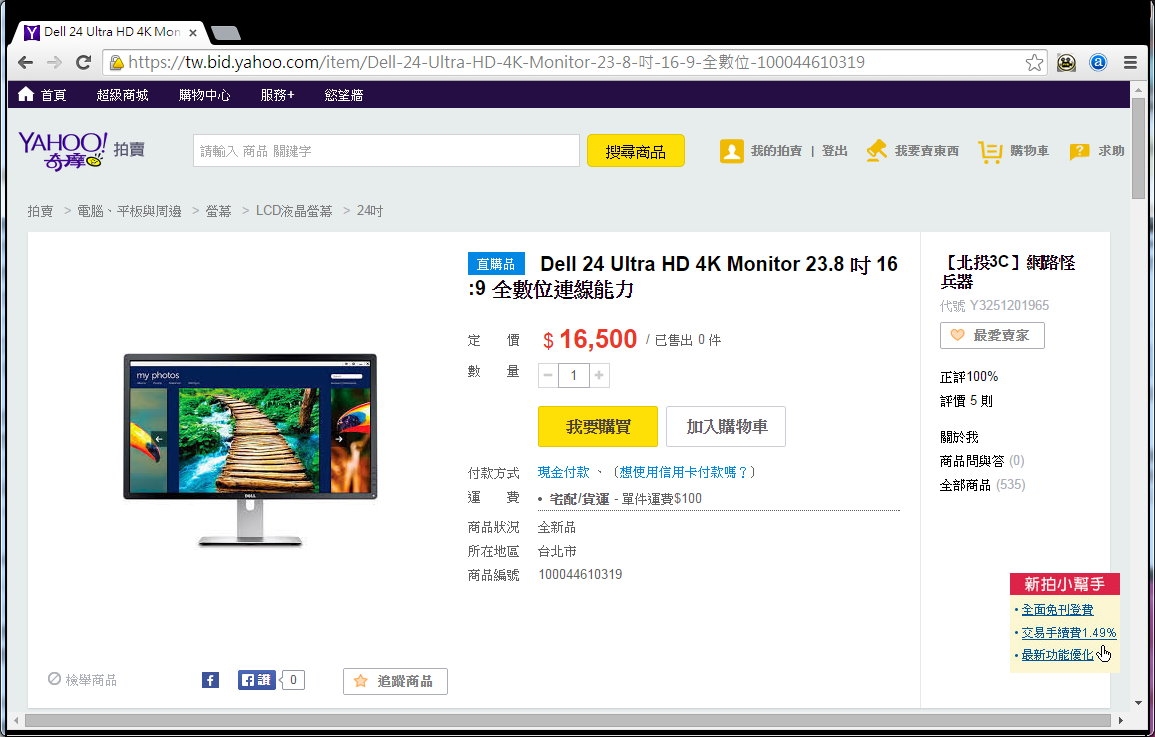Click the 現金付款 link
1155x737 pixels.
564,472
